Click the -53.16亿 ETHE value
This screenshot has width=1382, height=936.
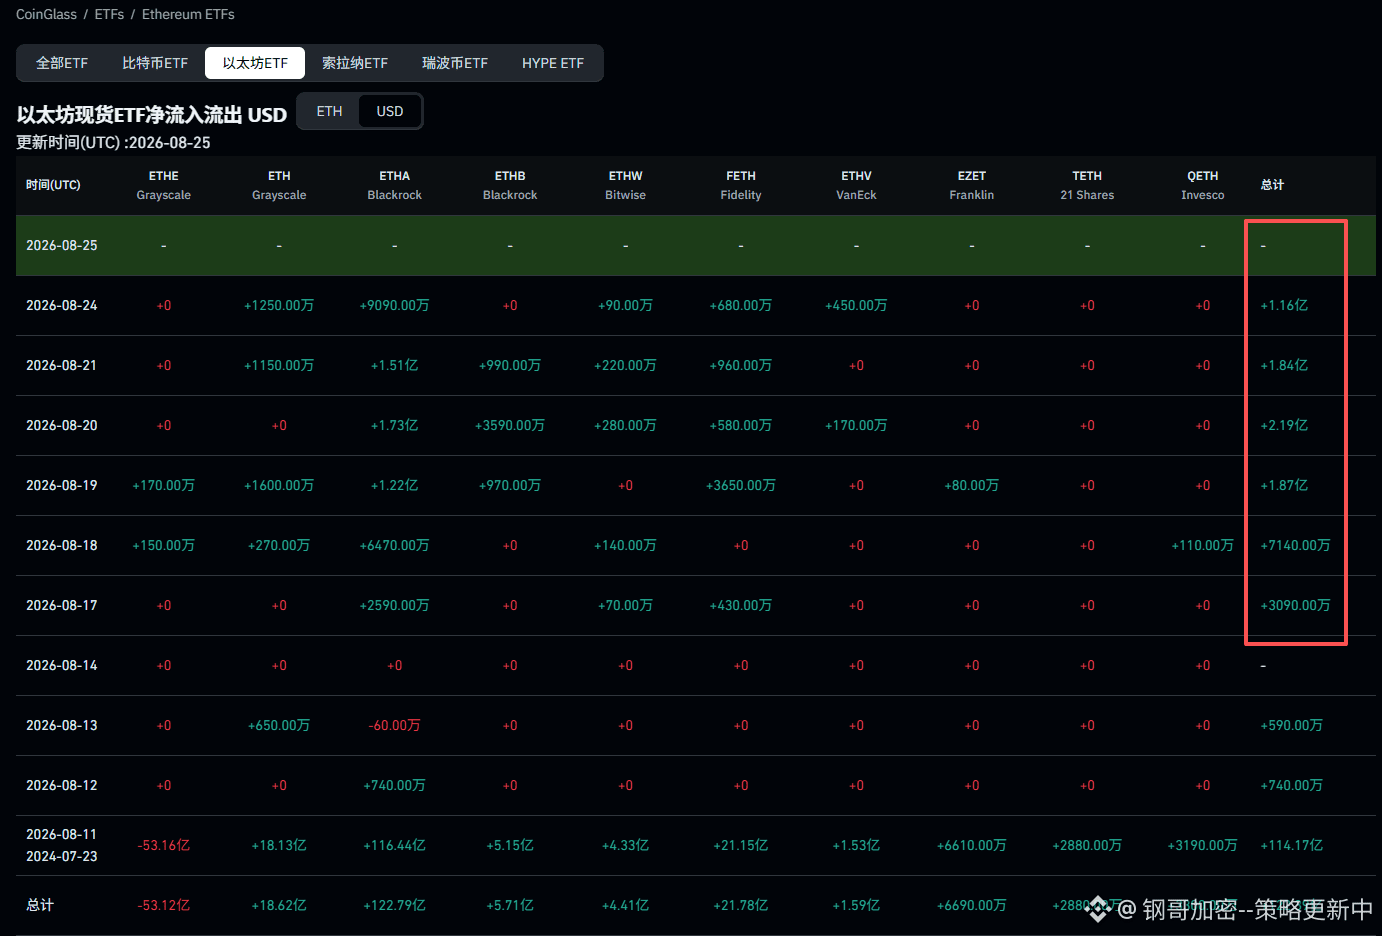click(164, 845)
